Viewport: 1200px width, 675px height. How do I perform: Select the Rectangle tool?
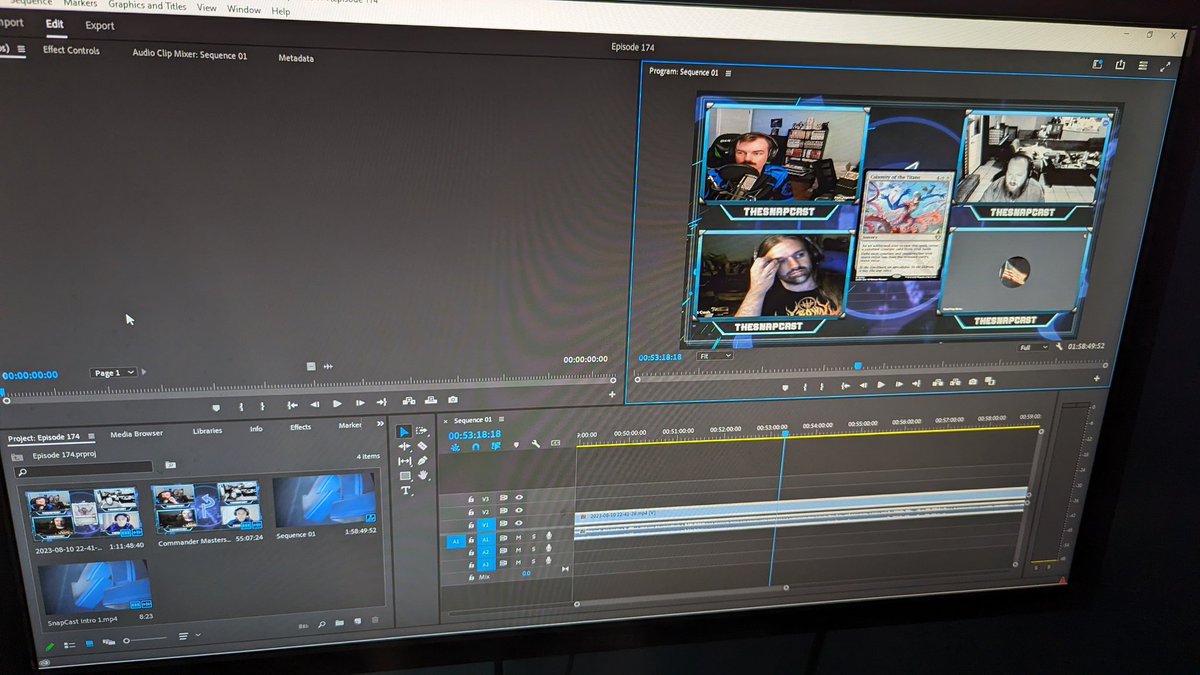(405, 475)
